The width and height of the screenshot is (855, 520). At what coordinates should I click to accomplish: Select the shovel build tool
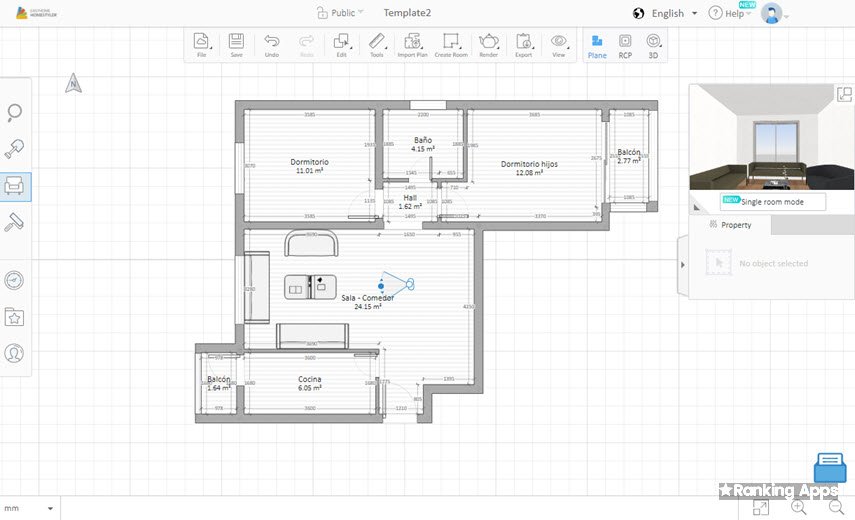(15, 149)
